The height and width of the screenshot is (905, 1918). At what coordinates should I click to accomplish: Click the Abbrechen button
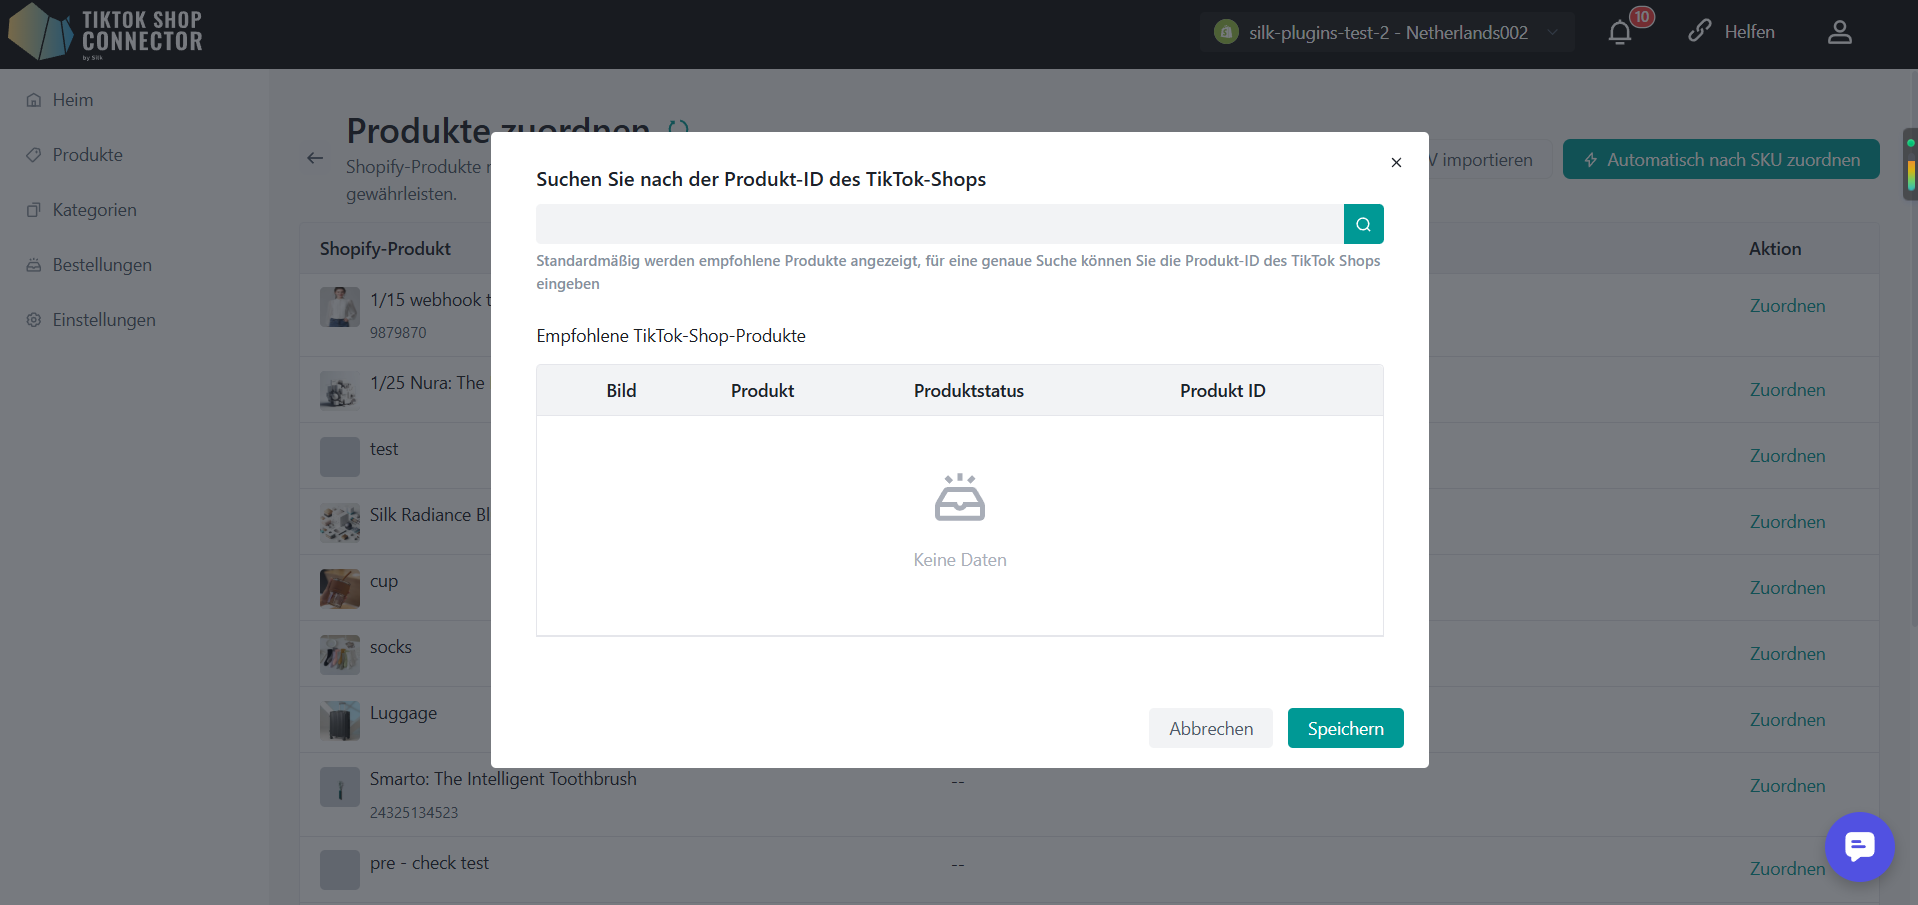click(1211, 728)
